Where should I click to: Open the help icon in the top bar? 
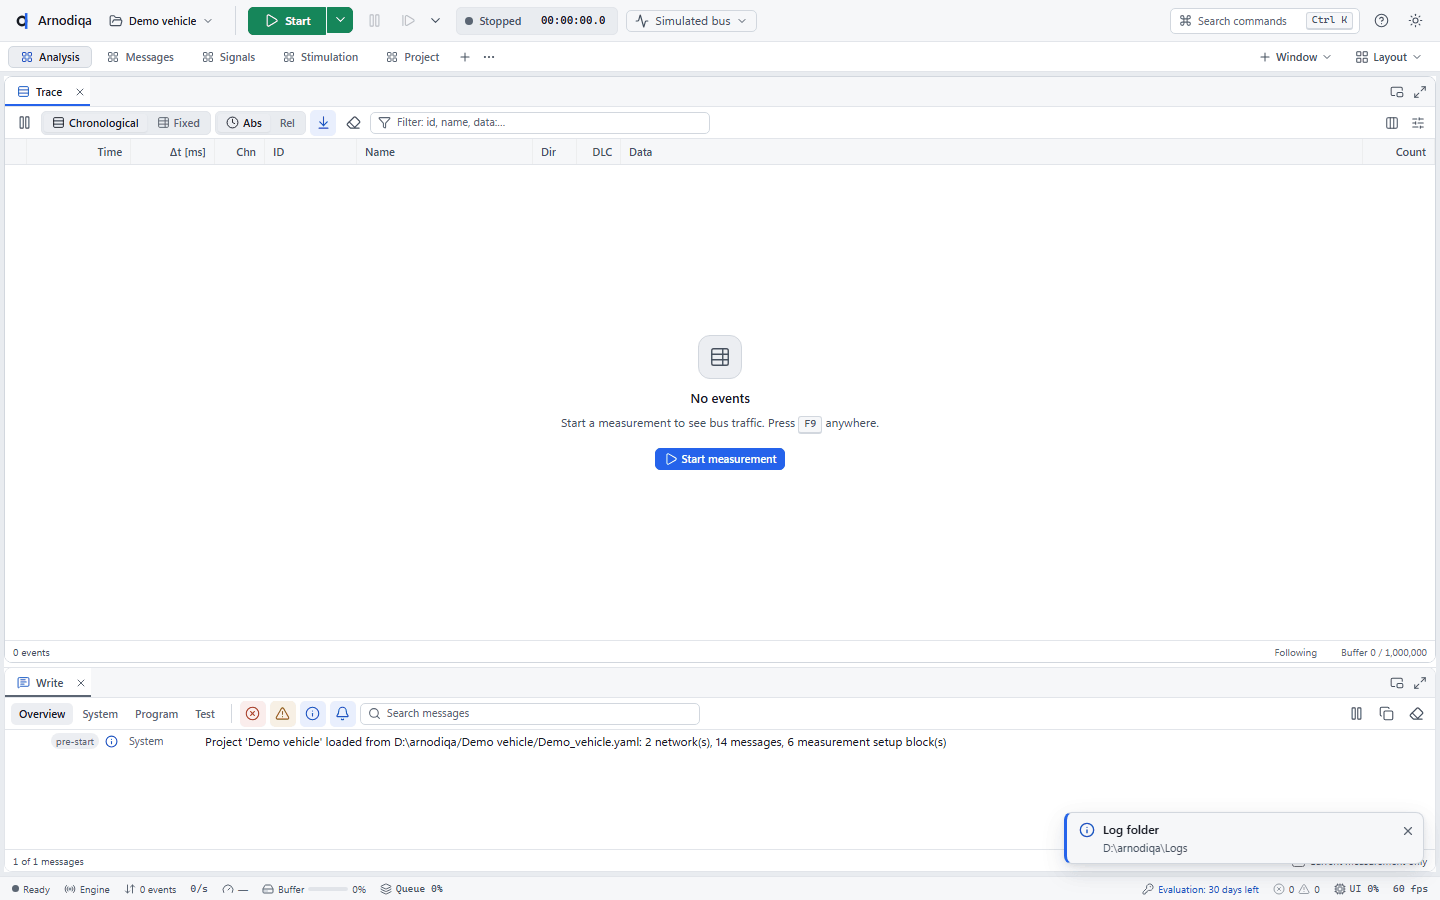click(x=1381, y=21)
